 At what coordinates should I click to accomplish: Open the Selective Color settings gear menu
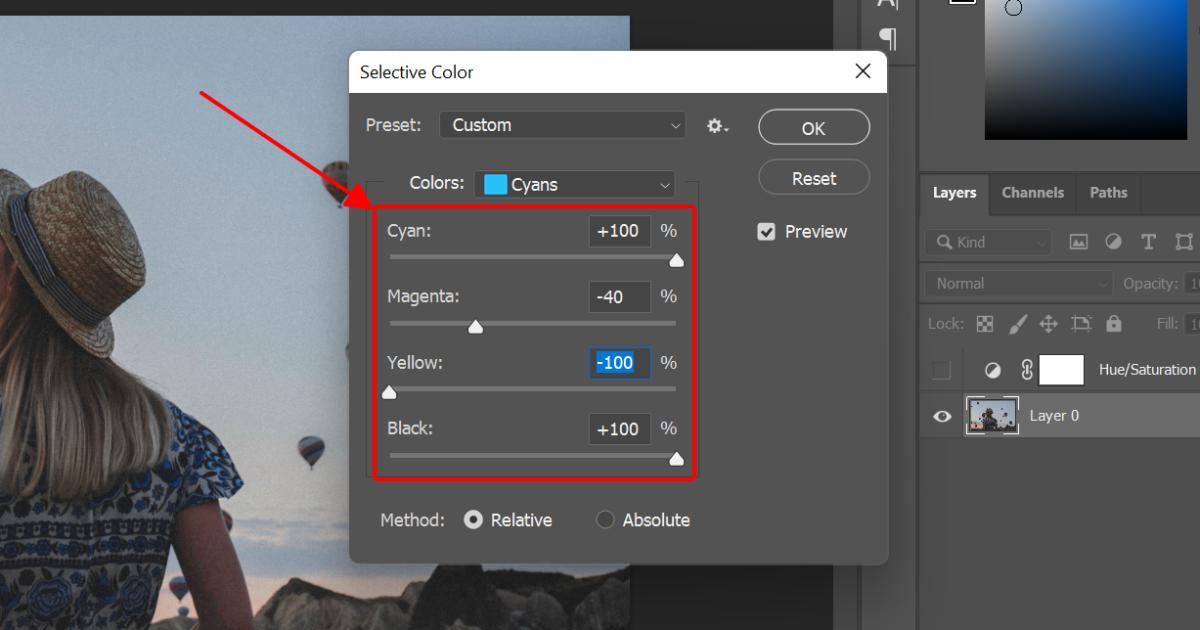pos(717,125)
